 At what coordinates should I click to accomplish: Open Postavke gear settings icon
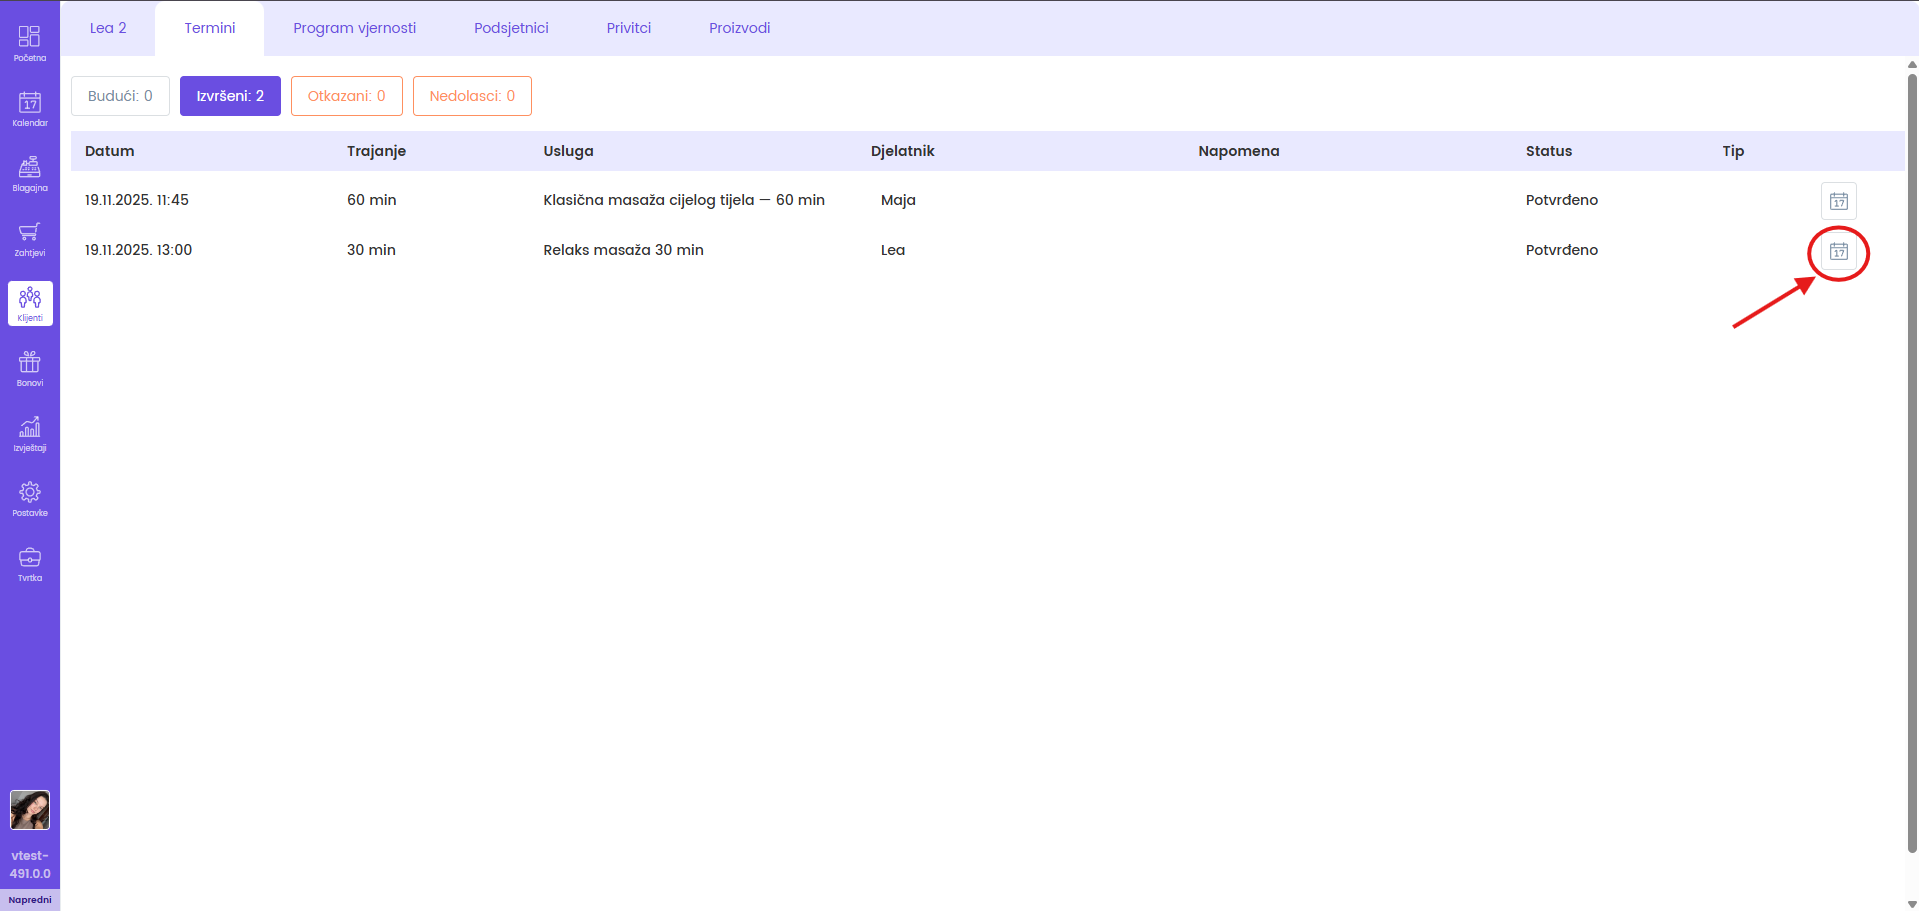click(x=30, y=498)
